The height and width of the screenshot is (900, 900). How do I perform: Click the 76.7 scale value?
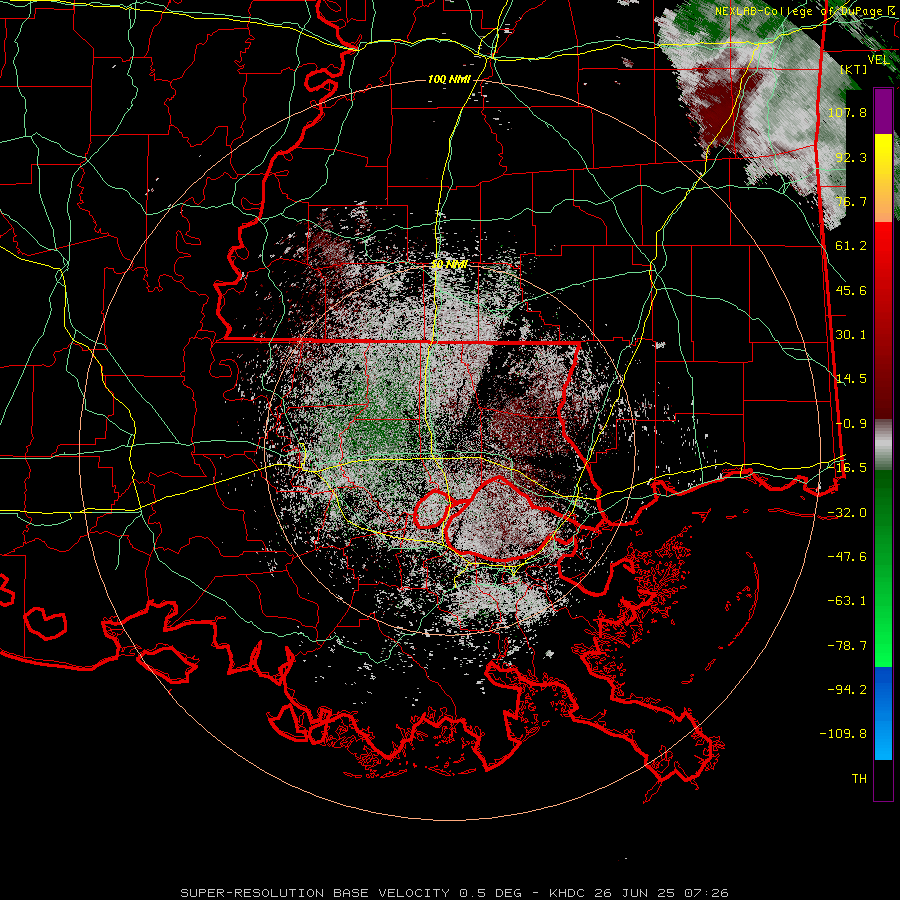851,201
